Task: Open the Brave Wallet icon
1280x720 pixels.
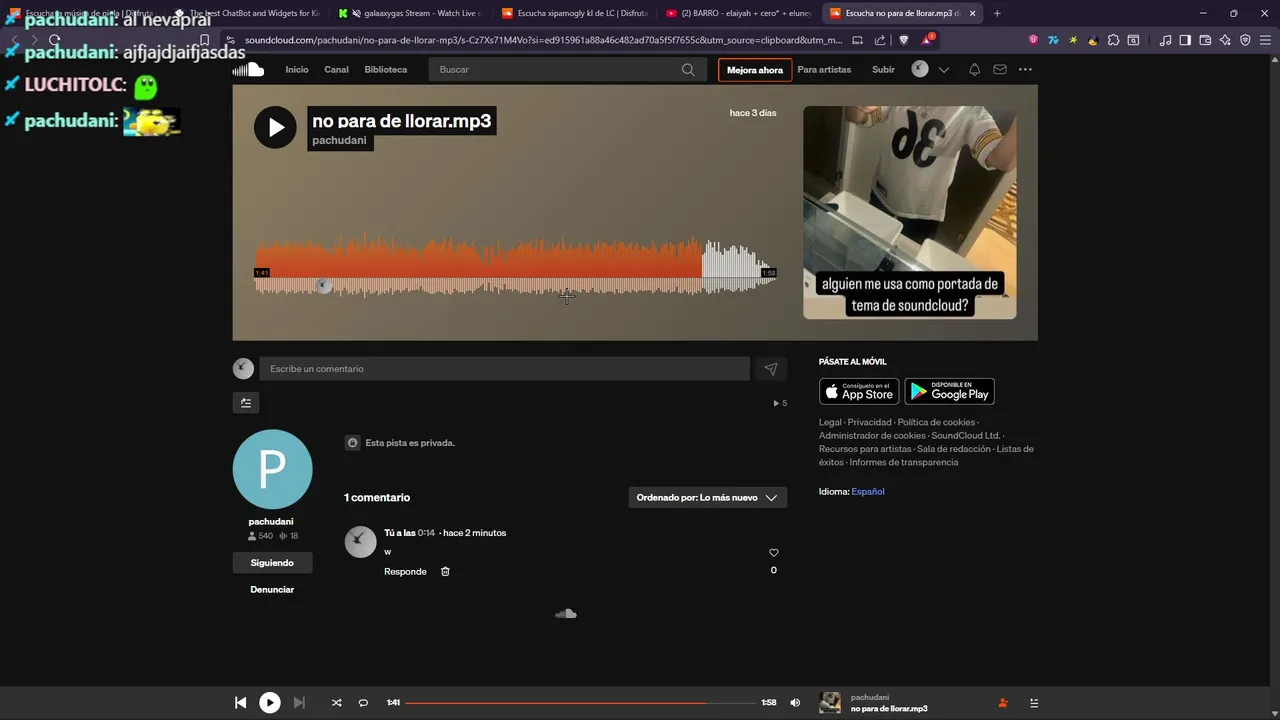Action: 1205,40
